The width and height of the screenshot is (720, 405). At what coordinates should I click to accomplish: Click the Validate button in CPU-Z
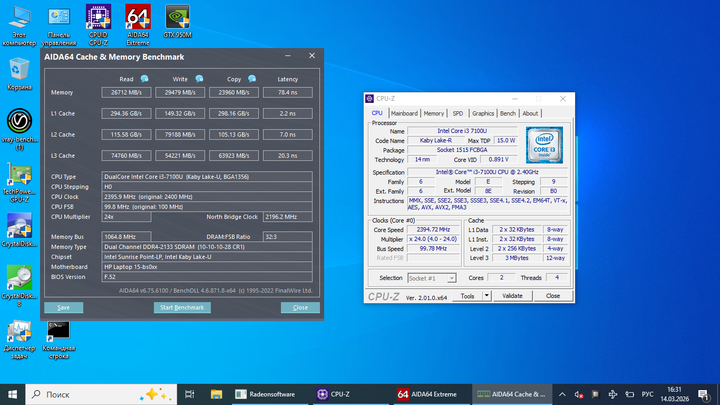[512, 296]
